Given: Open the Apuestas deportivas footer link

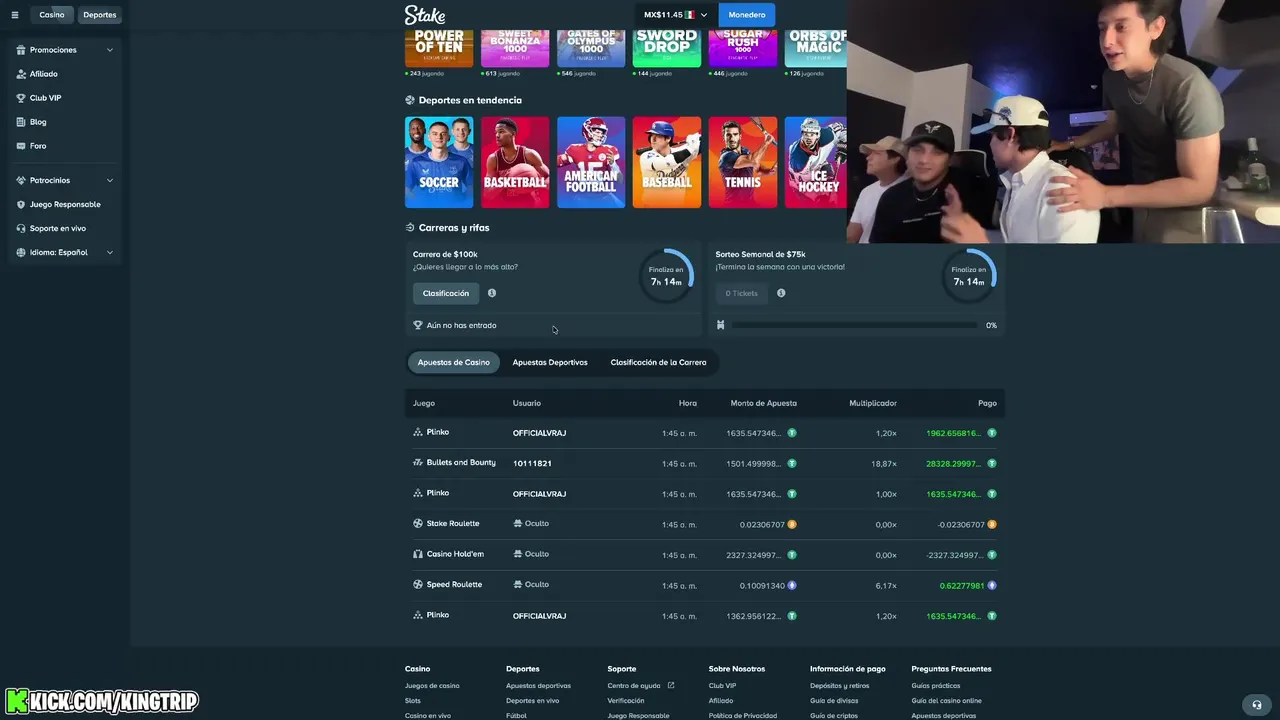Looking at the screenshot, I should [x=538, y=686].
